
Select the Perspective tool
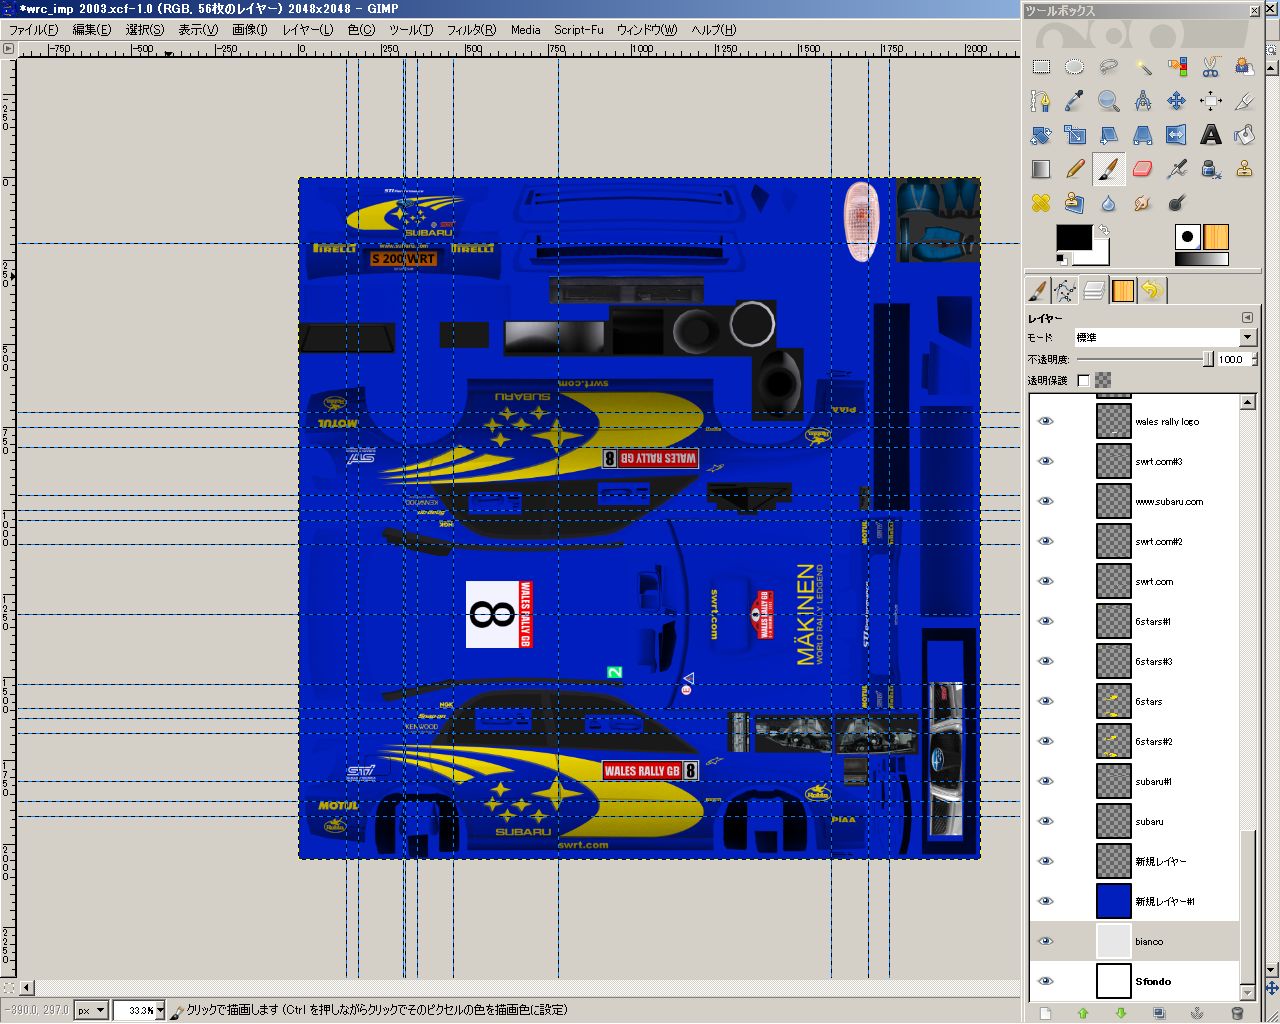pyautogui.click(x=1142, y=135)
